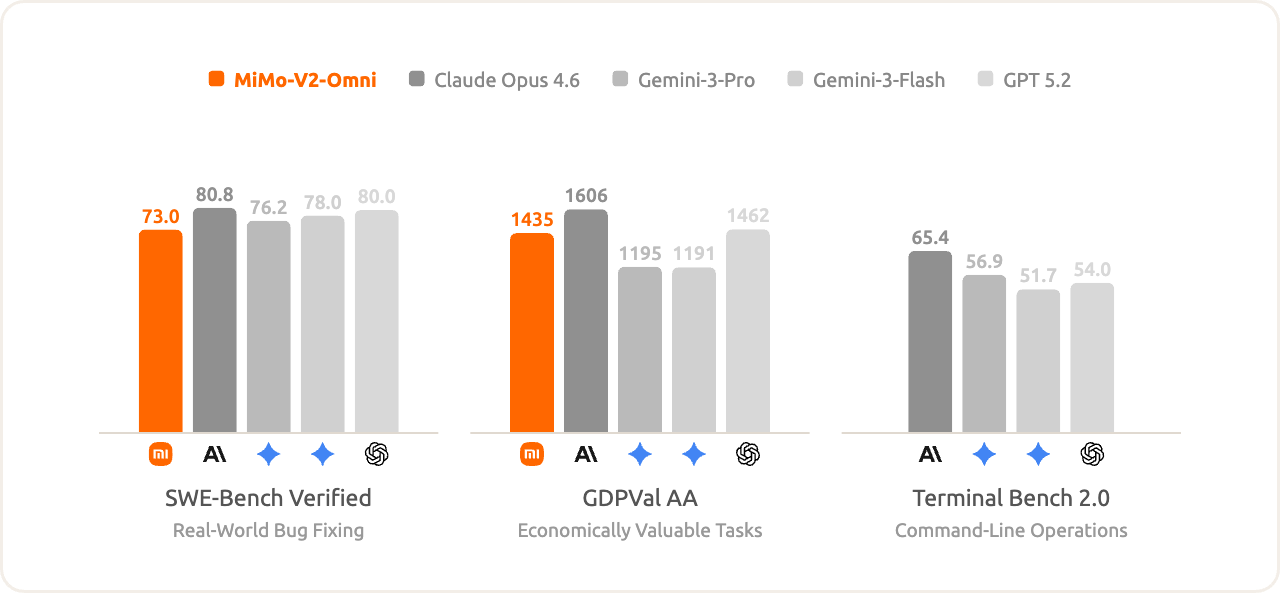Open the GDPVal AA chart title
Image resolution: width=1280 pixels, height=594 pixels.
(x=639, y=497)
